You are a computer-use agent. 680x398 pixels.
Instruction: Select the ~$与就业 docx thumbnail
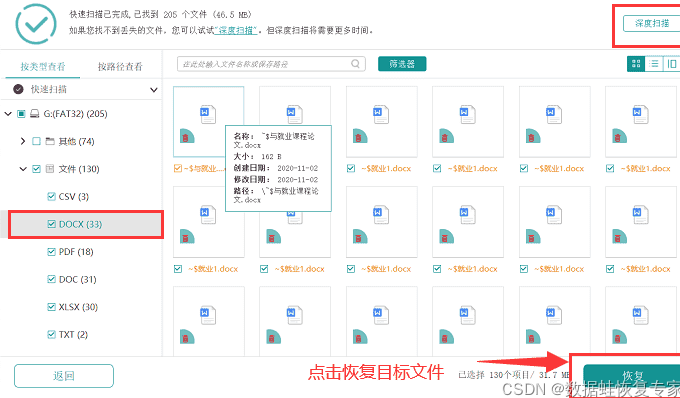coord(208,122)
